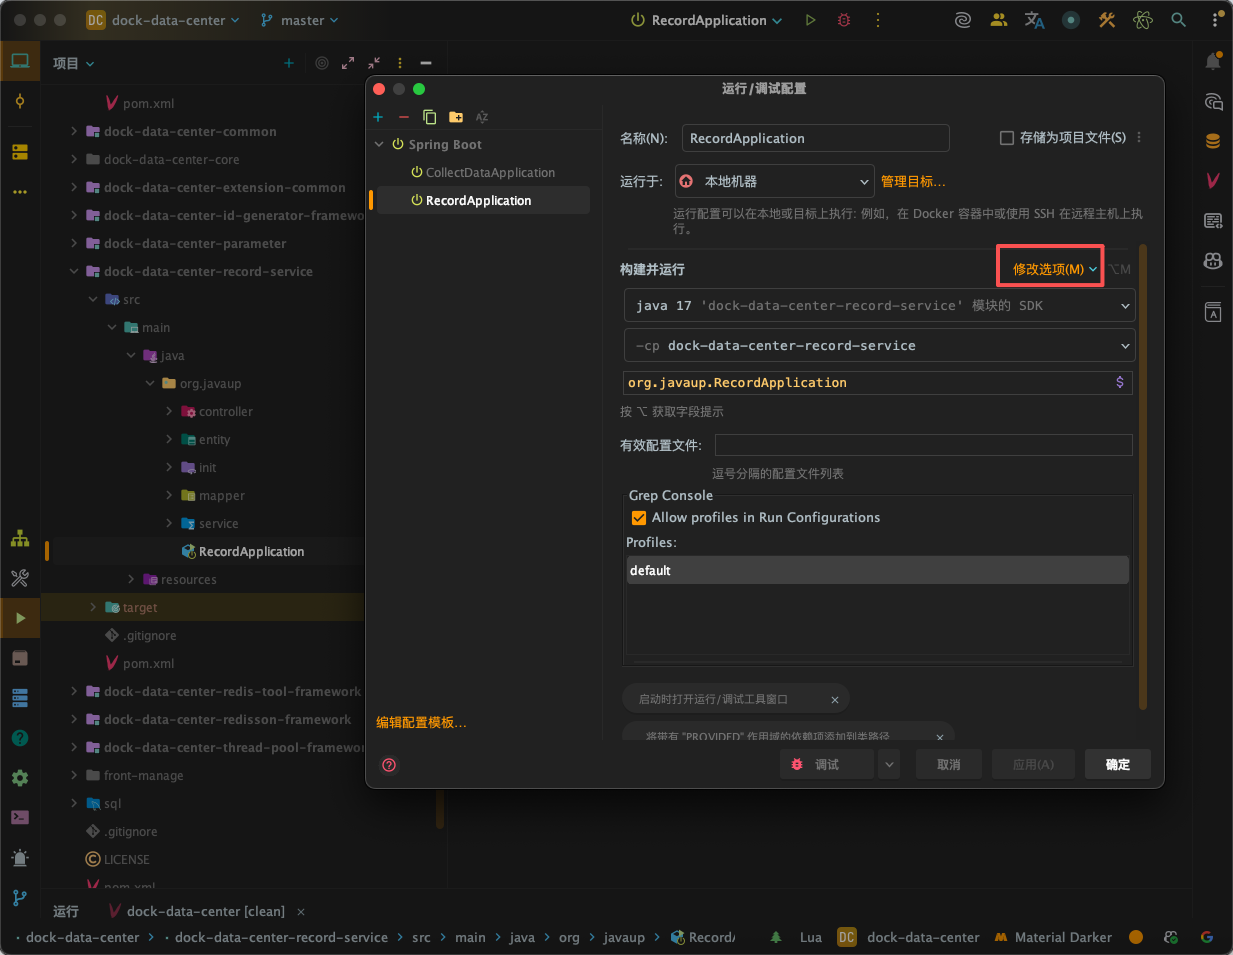Open the local machine run target dropdown

pos(774,182)
